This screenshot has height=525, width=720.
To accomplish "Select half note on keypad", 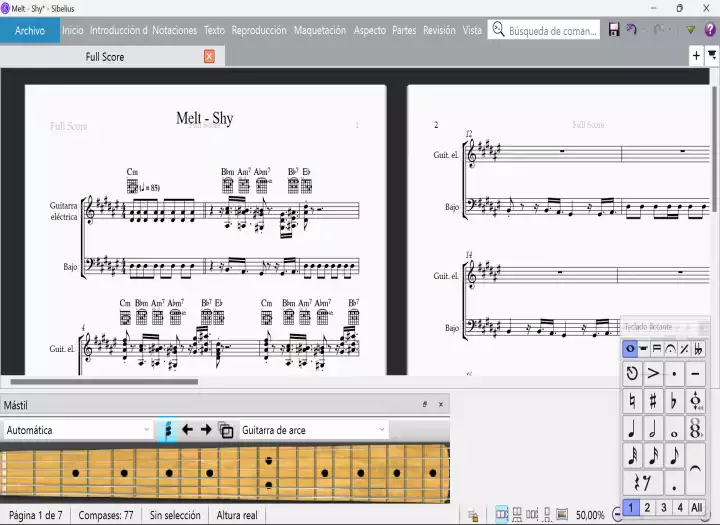I will (652, 428).
